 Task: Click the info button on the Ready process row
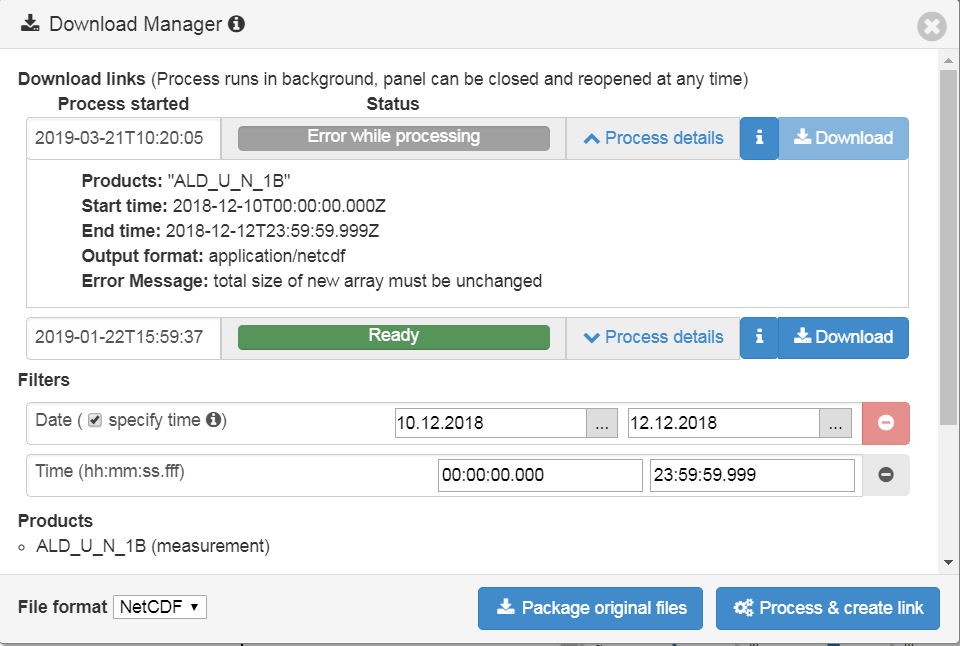[x=758, y=338]
